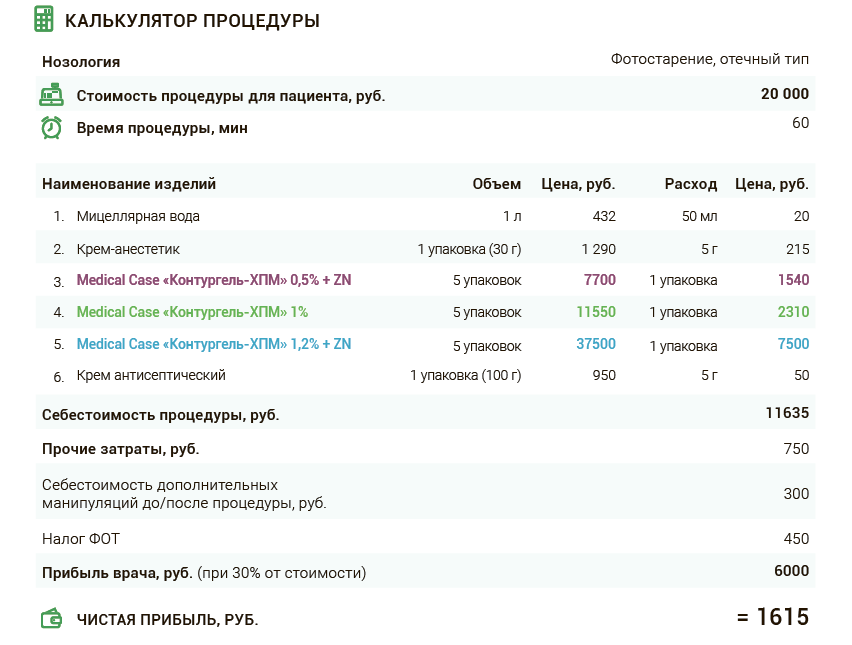Click the anesthetic cream cost 215
Image resolution: width=852 pixels, height=645 pixels.
pyautogui.click(x=797, y=249)
